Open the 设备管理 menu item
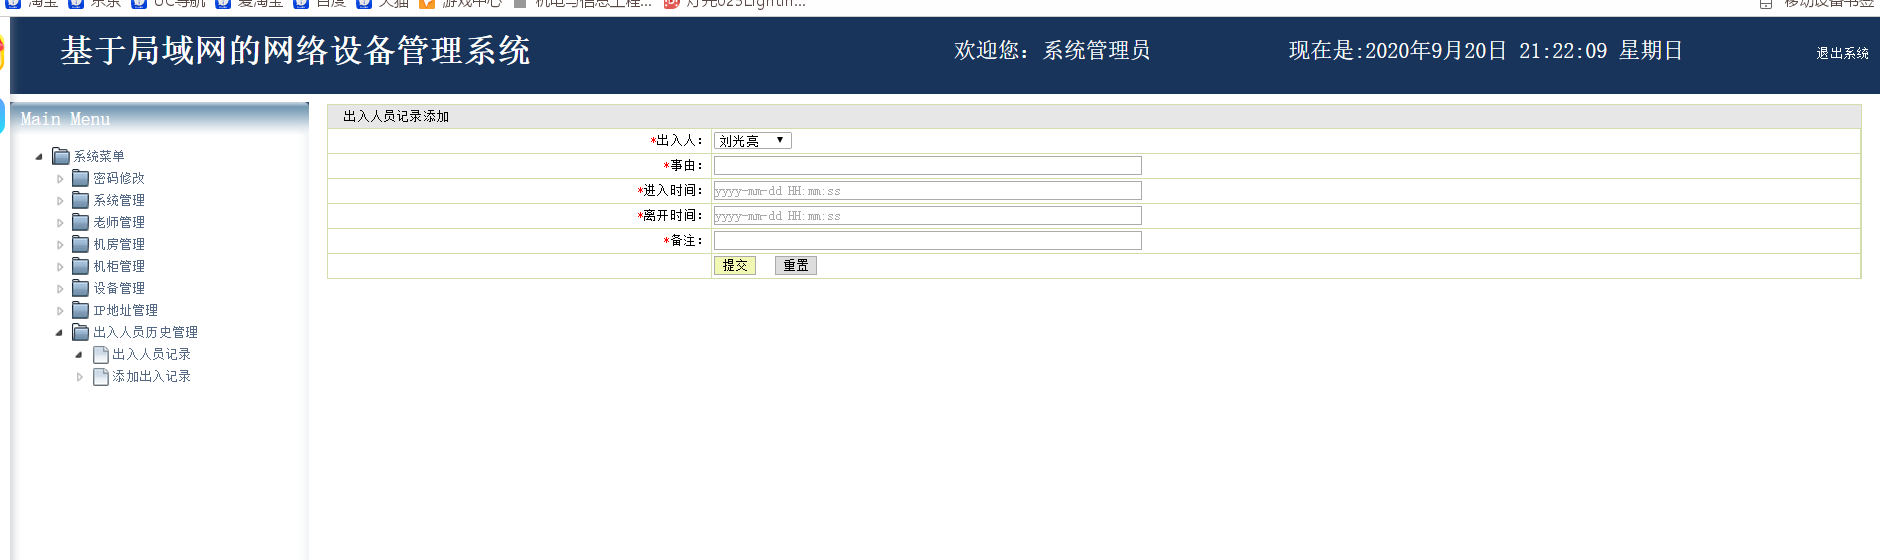Screen dimensions: 1880x560 [119, 288]
